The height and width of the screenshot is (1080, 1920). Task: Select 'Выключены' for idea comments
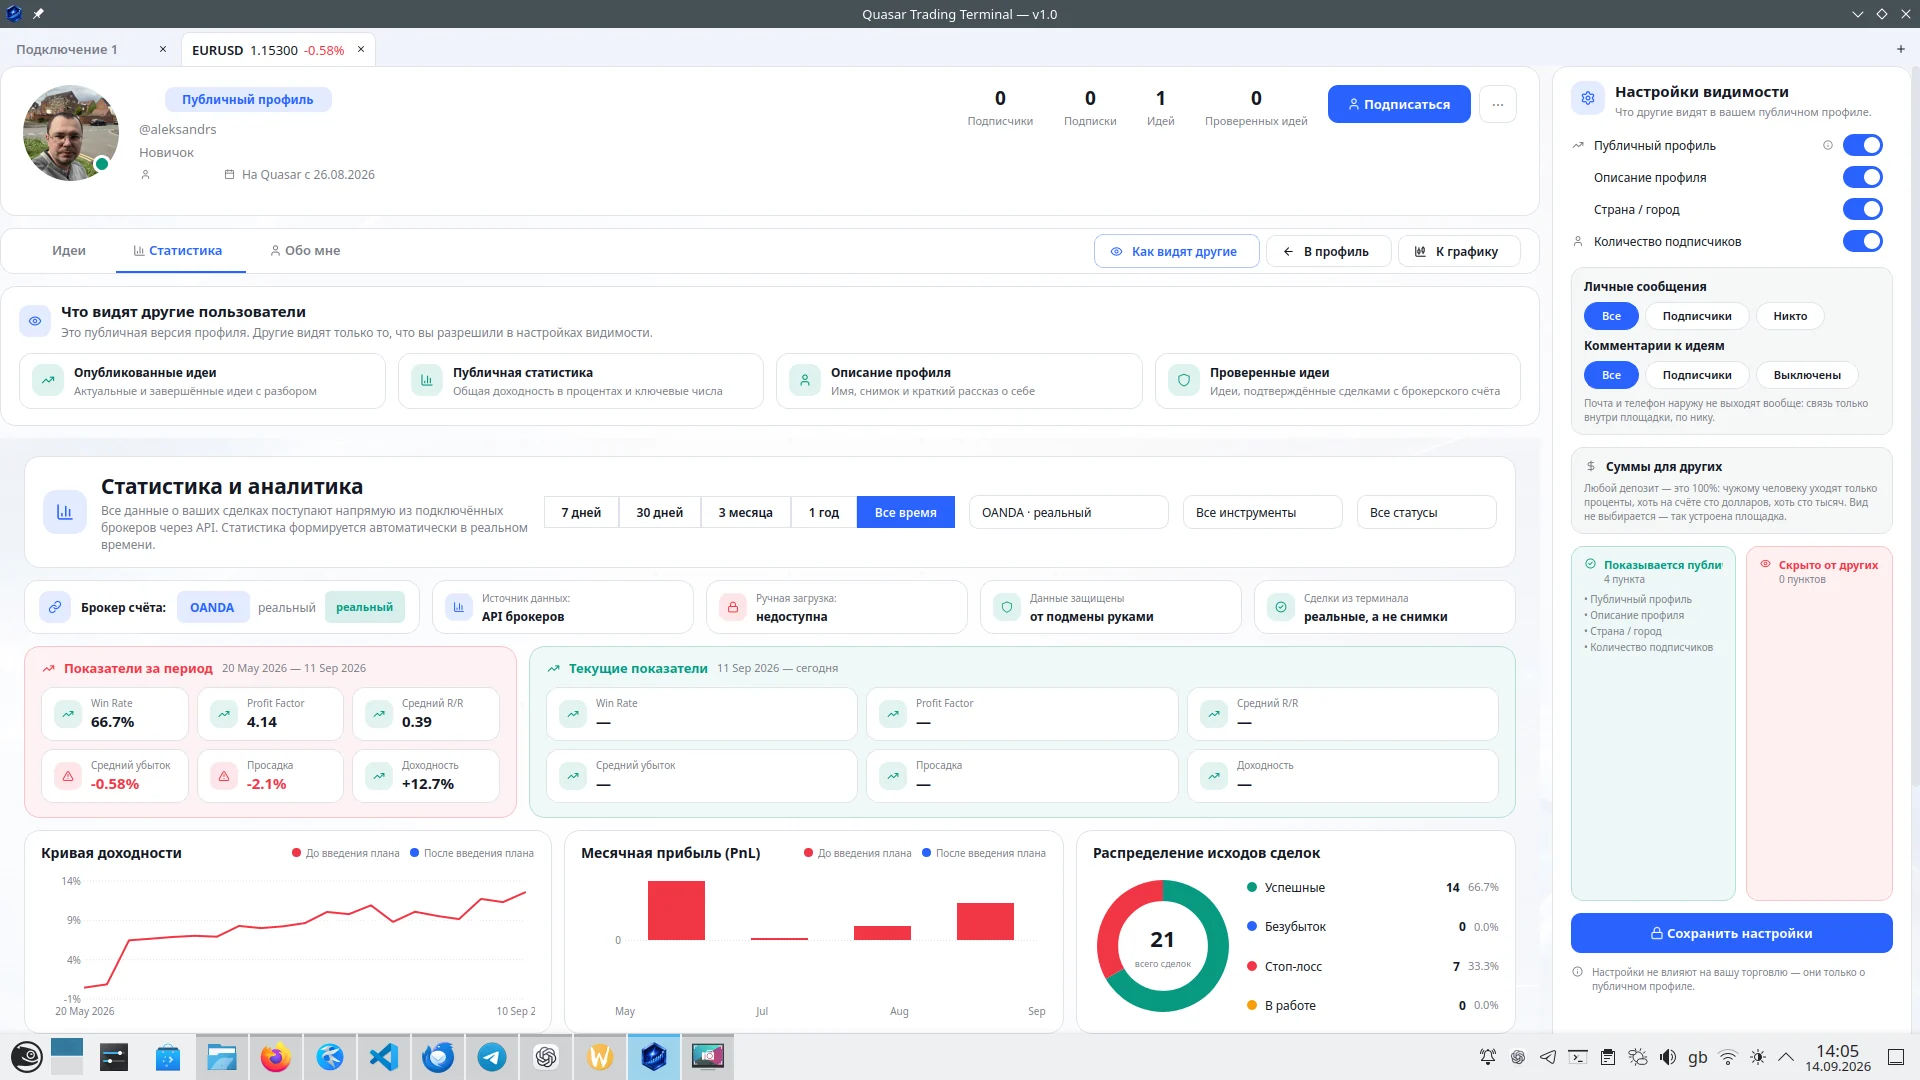pyautogui.click(x=1807, y=375)
